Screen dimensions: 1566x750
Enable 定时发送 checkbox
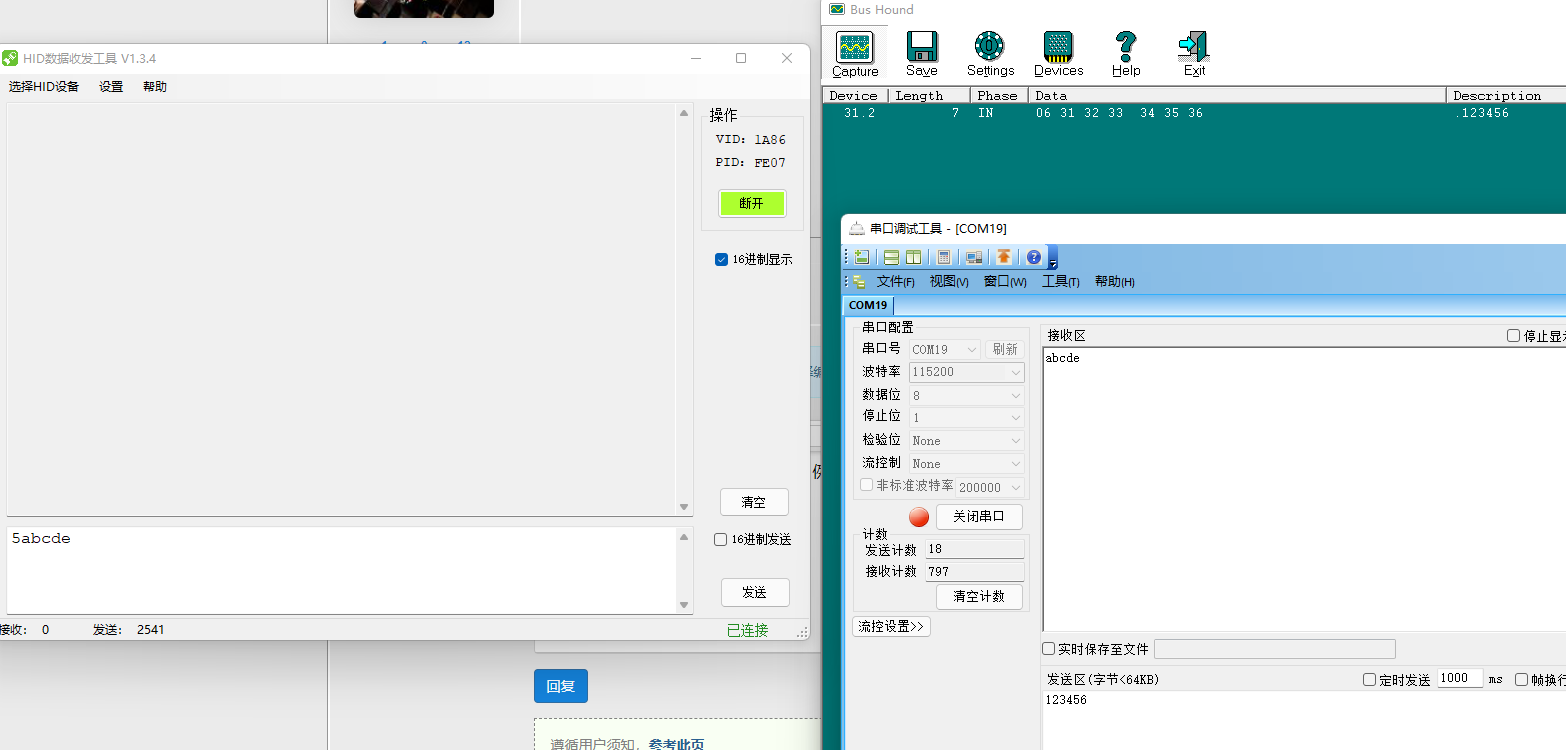1370,679
